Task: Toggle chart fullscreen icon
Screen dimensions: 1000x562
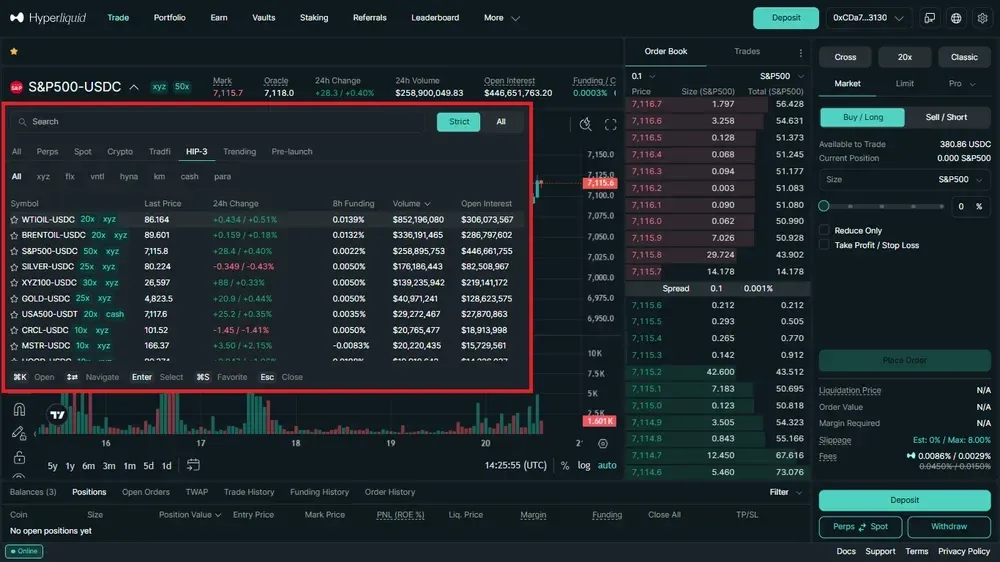Action: pos(610,124)
